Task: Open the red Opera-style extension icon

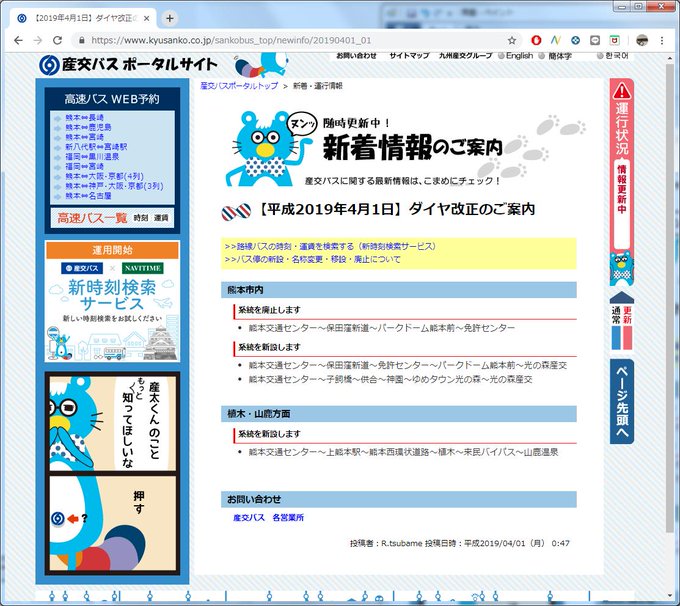Action: pos(536,40)
